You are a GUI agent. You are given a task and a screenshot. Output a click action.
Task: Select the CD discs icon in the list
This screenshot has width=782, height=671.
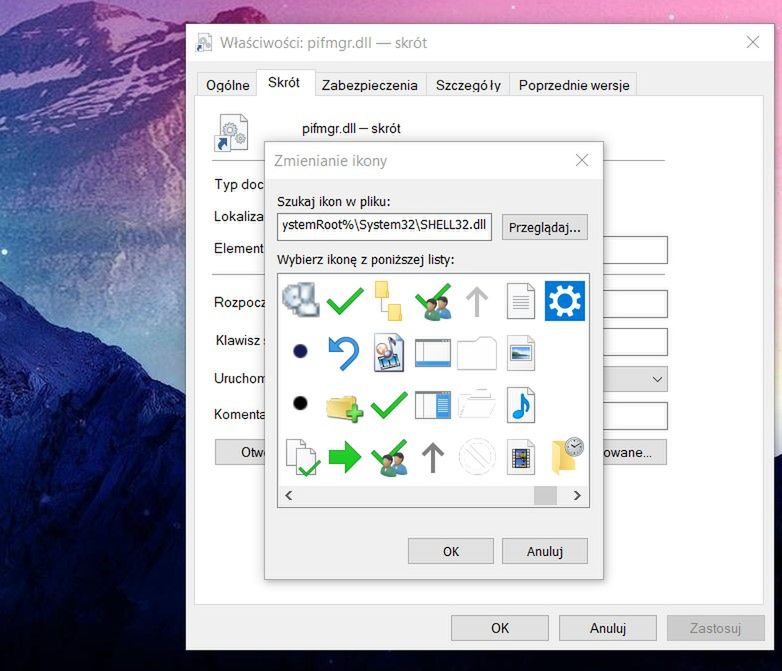(301, 299)
